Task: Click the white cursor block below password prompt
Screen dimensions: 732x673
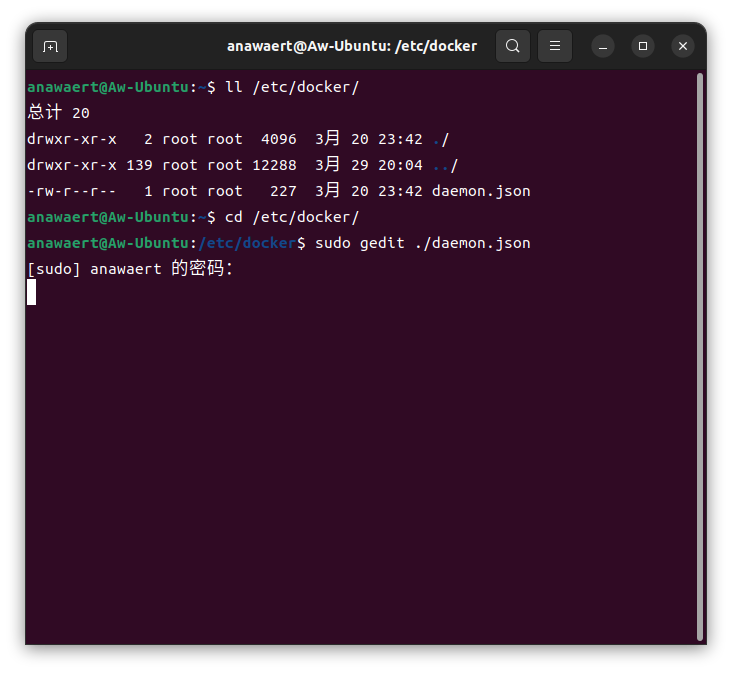Action: point(32,292)
